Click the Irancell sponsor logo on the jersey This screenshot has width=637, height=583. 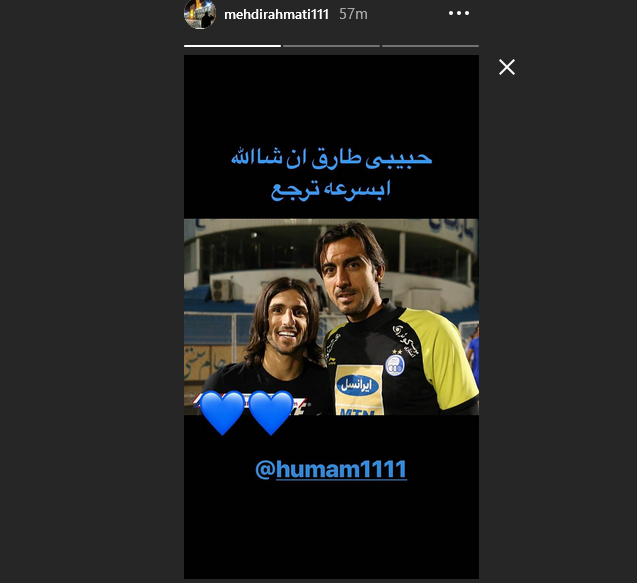click(358, 386)
